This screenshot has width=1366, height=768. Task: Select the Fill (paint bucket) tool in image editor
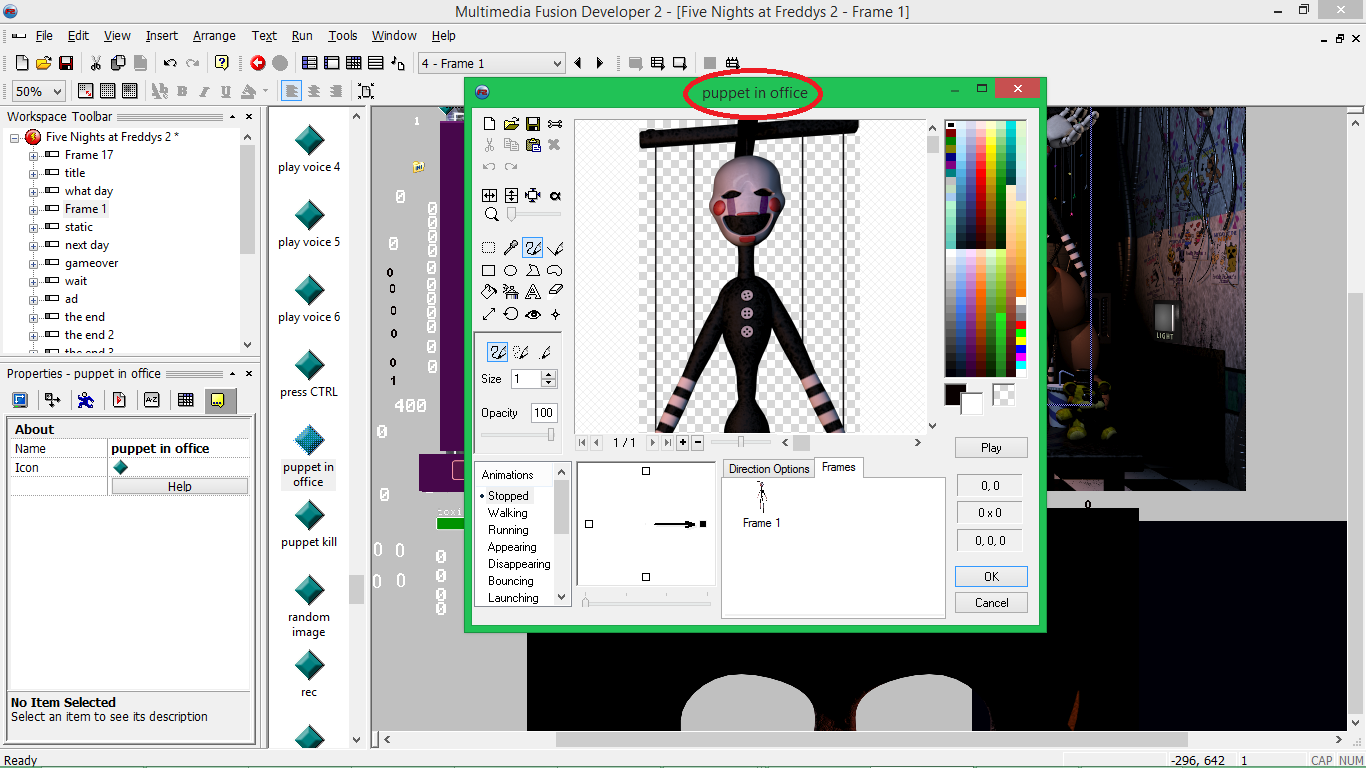pyautogui.click(x=489, y=292)
